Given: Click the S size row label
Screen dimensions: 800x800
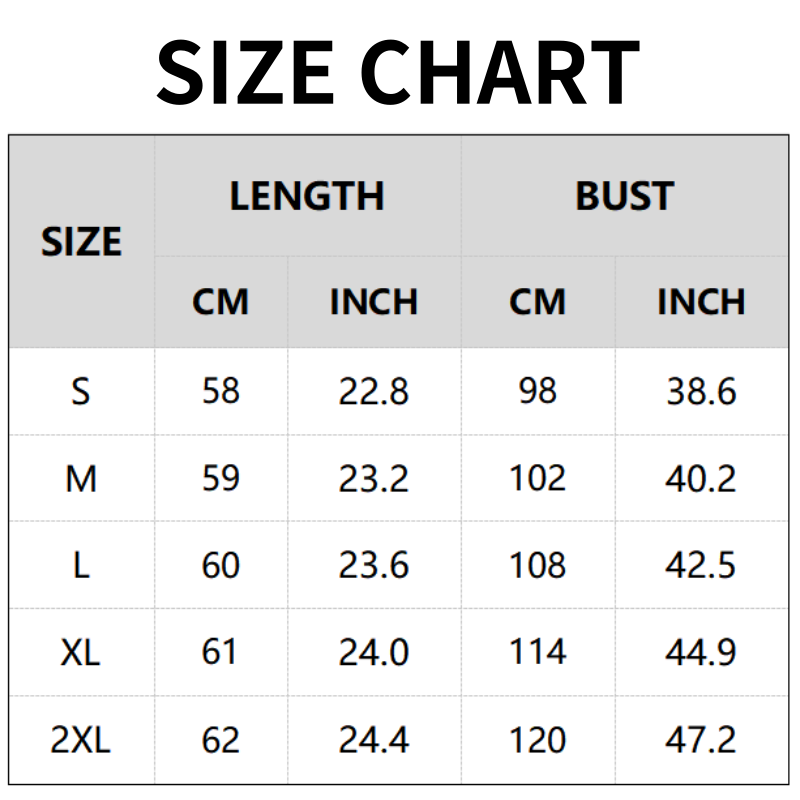Looking at the screenshot, I should (81, 391).
